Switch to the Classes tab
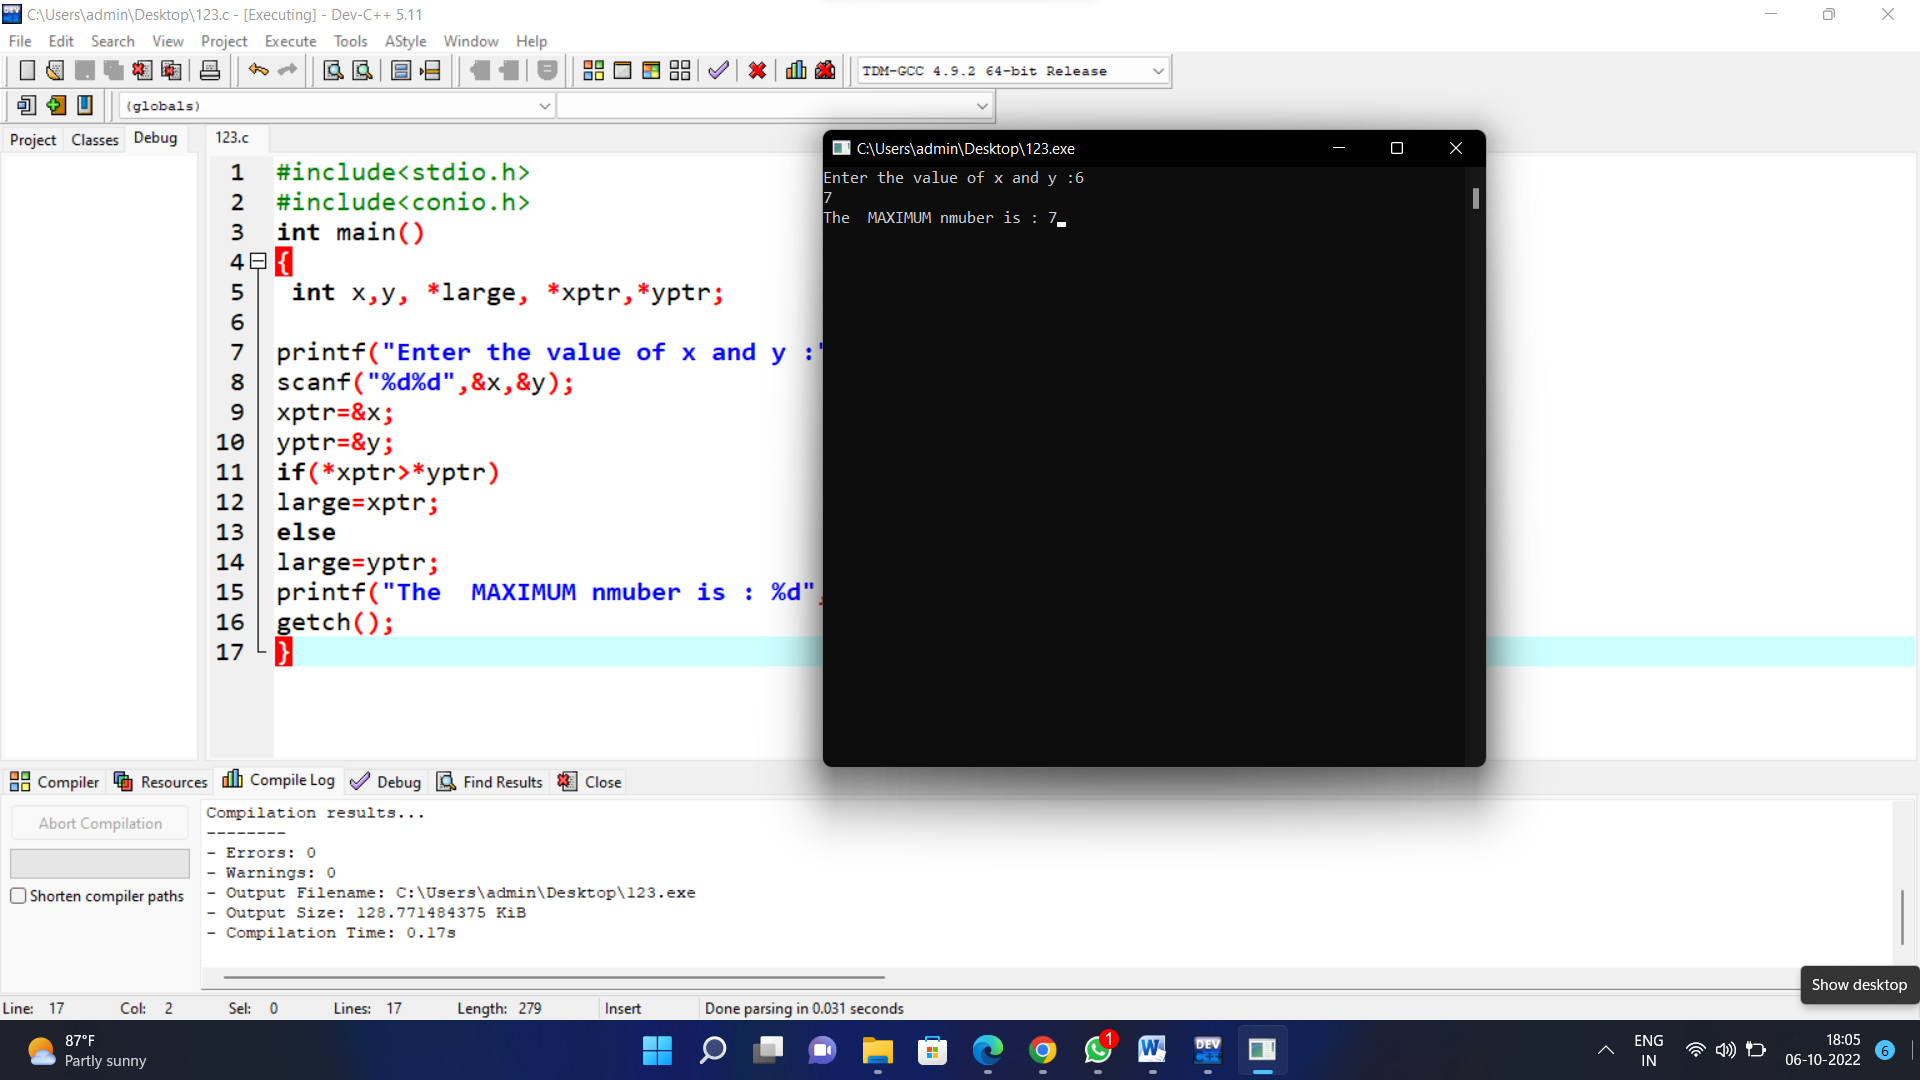 click(x=95, y=140)
